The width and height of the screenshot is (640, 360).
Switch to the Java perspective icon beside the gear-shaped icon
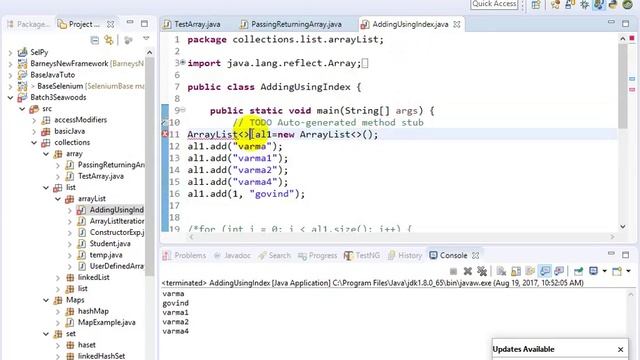570,5
